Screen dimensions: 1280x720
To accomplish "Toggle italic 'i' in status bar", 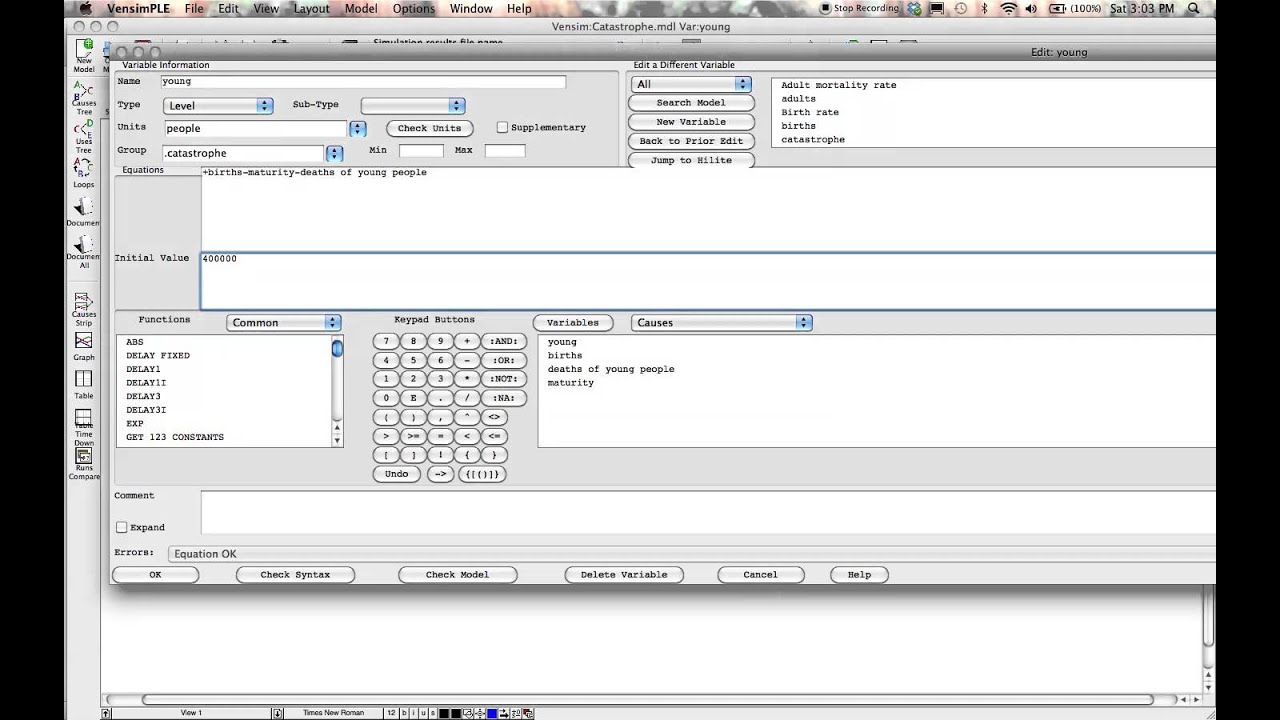I will [x=414, y=713].
